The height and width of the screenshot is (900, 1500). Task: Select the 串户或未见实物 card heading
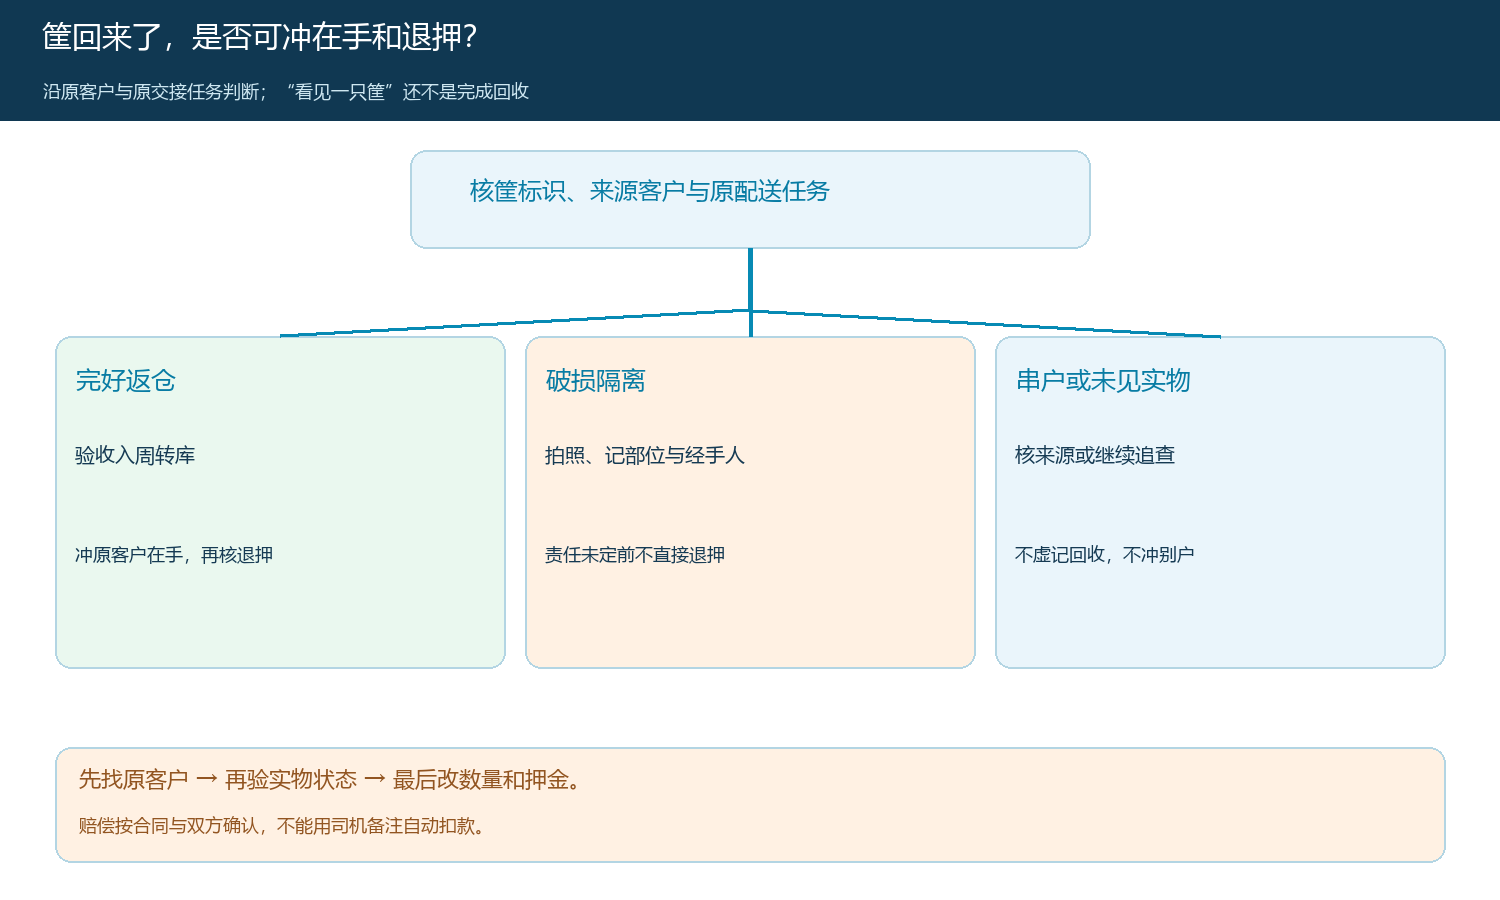pyautogui.click(x=1103, y=381)
